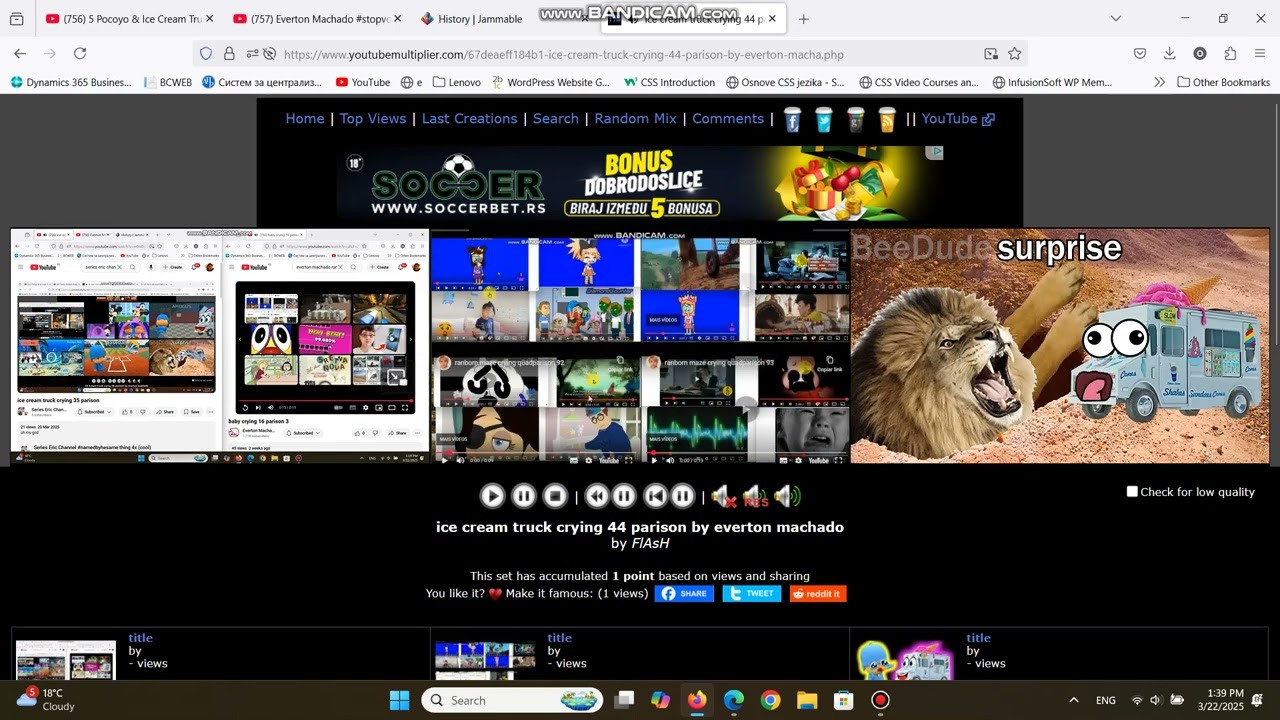Open the shield tracking protection icon
1280x720 pixels.
[206, 54]
